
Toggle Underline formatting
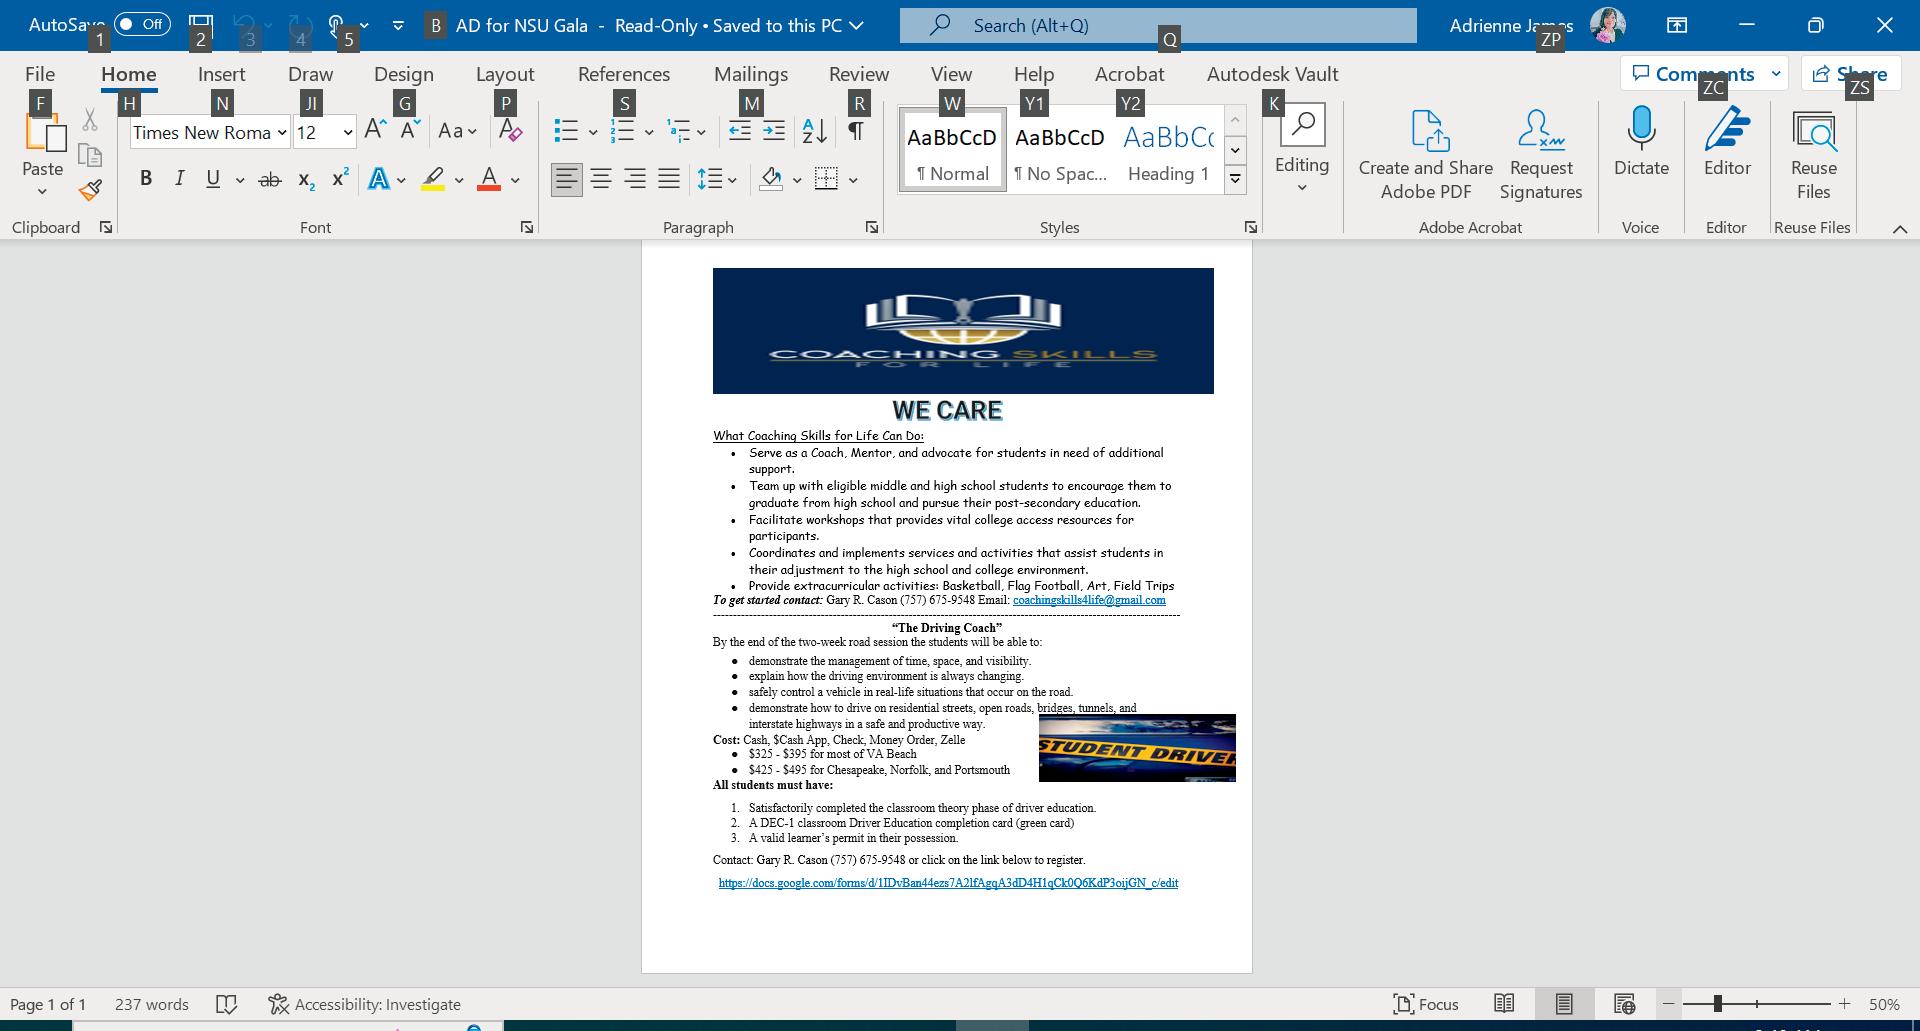click(213, 179)
